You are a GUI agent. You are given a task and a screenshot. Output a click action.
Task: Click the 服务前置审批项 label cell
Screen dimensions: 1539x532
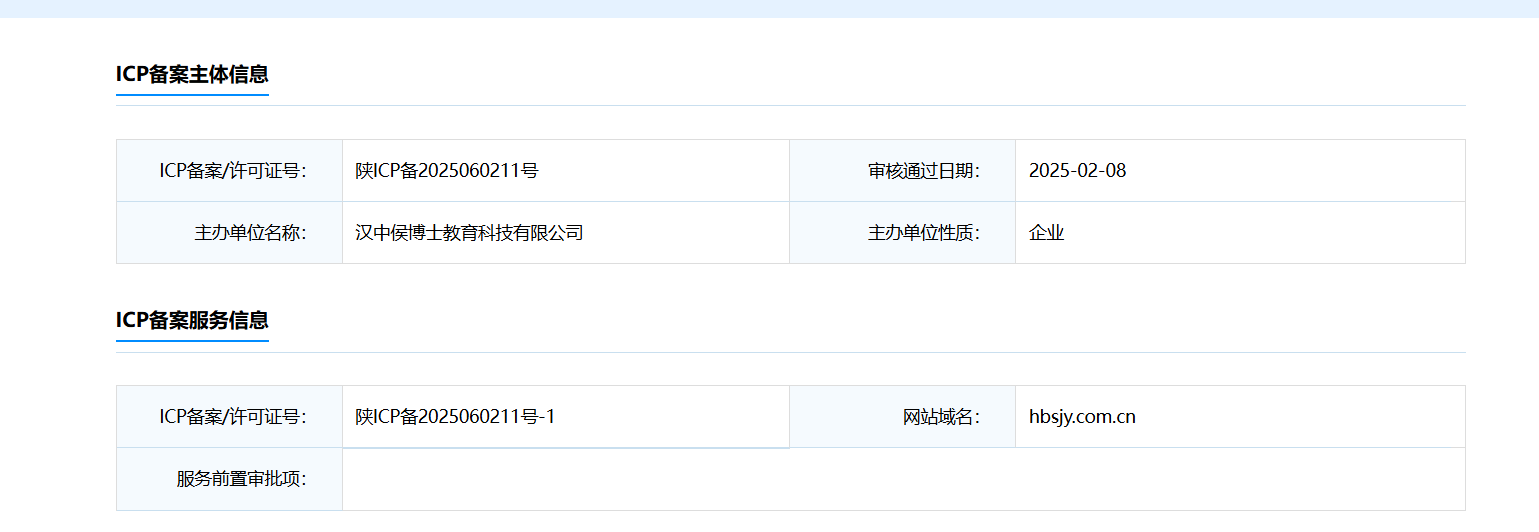tap(229, 479)
